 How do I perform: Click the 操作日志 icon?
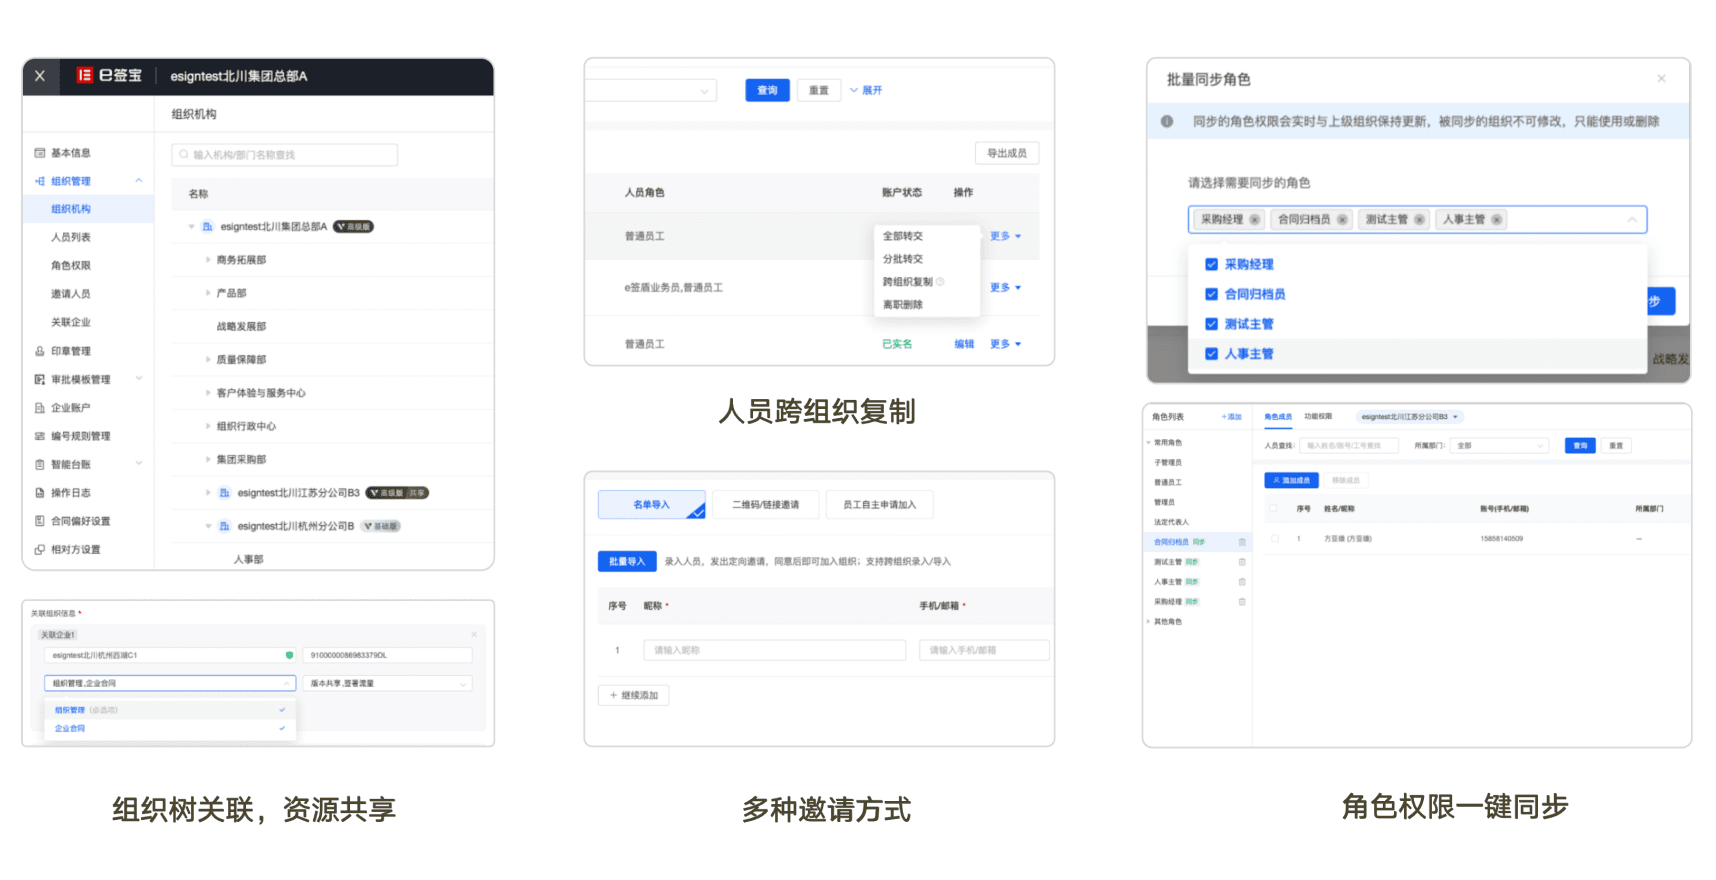40,493
